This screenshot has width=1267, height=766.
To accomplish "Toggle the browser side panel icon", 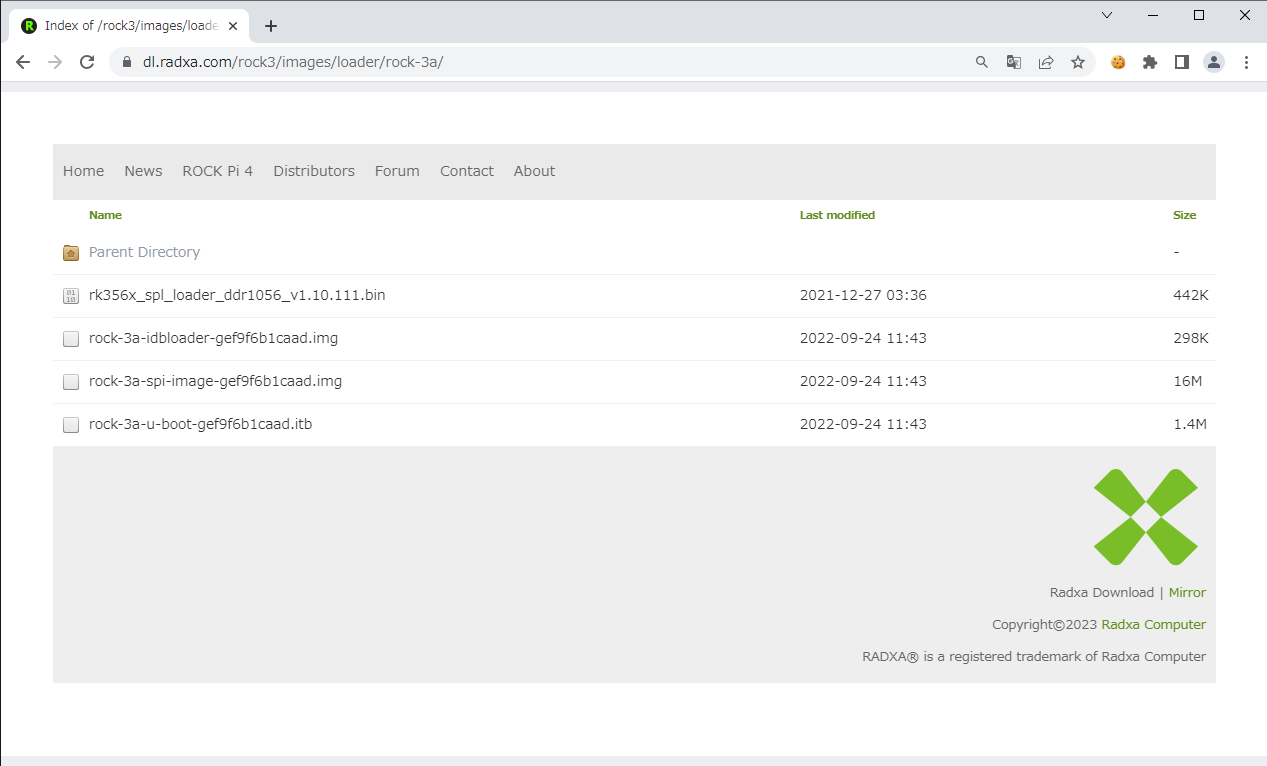I will point(1181,62).
